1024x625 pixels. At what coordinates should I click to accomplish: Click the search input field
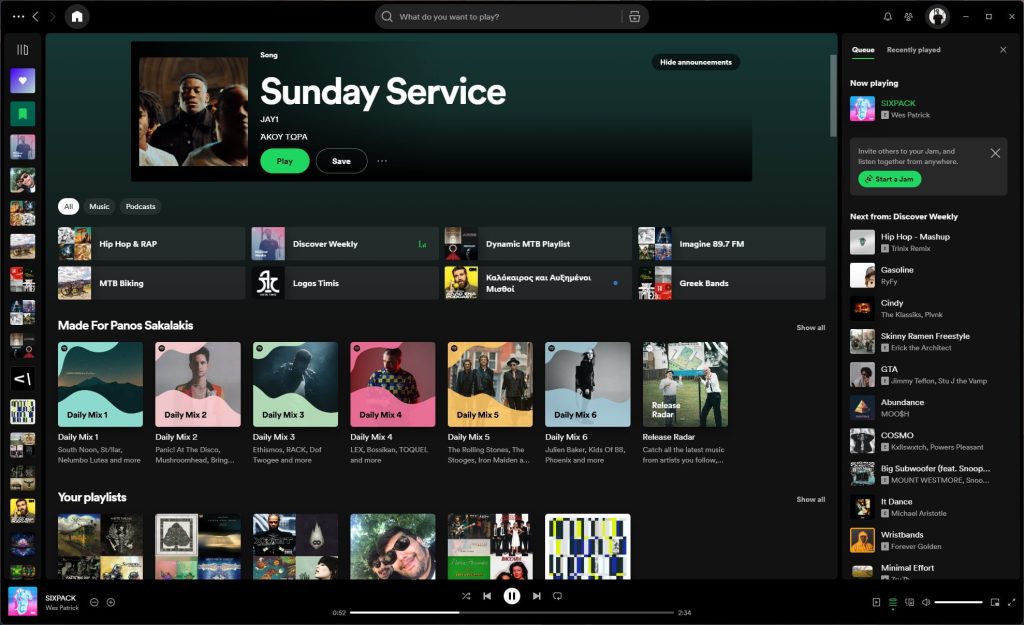click(x=500, y=16)
